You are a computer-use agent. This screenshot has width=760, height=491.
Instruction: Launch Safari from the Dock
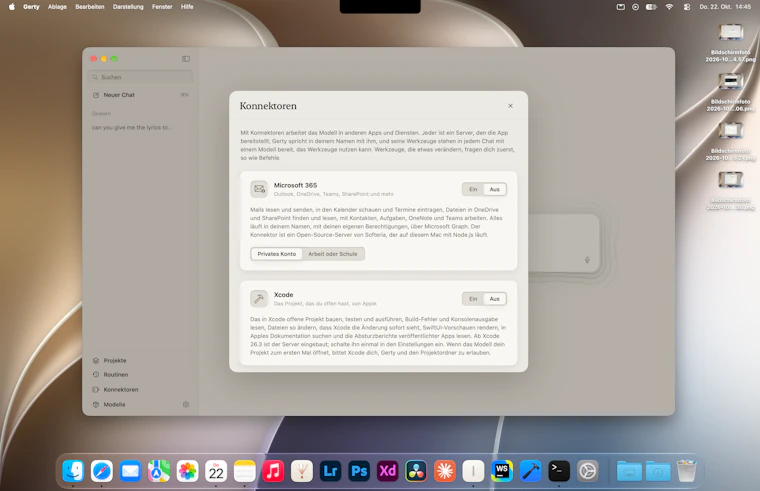click(x=102, y=471)
